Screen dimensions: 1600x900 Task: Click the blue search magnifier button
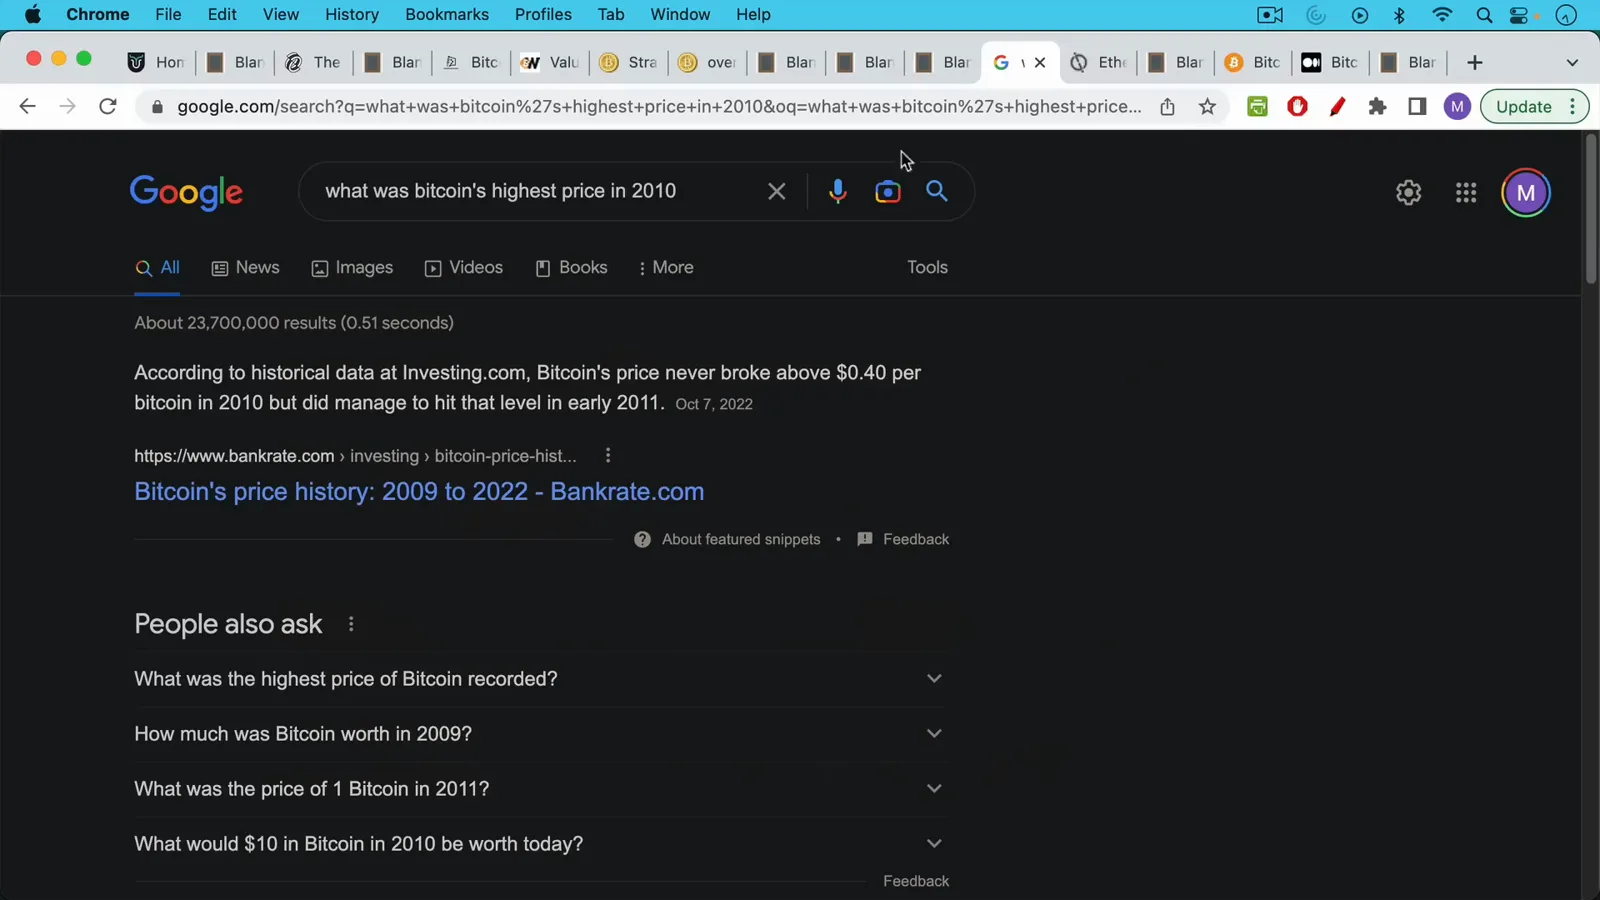(937, 191)
